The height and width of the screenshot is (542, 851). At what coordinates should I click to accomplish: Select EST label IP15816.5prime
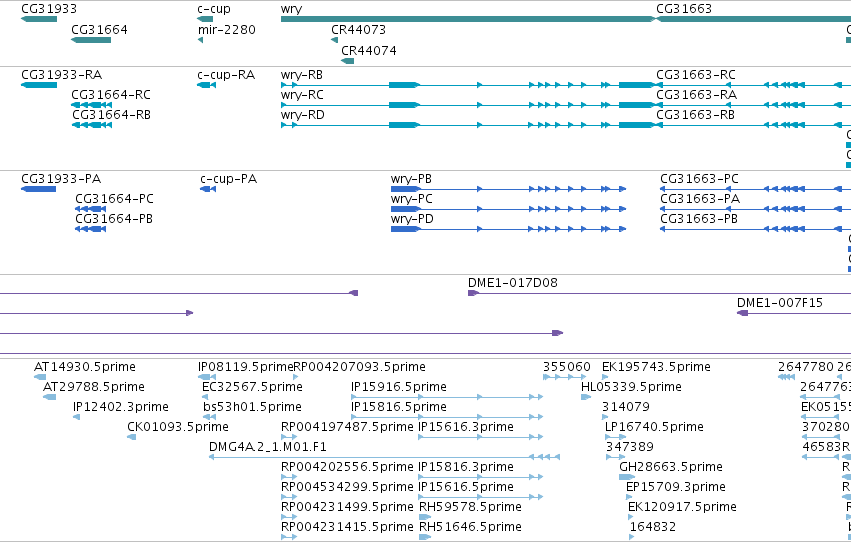pos(399,407)
